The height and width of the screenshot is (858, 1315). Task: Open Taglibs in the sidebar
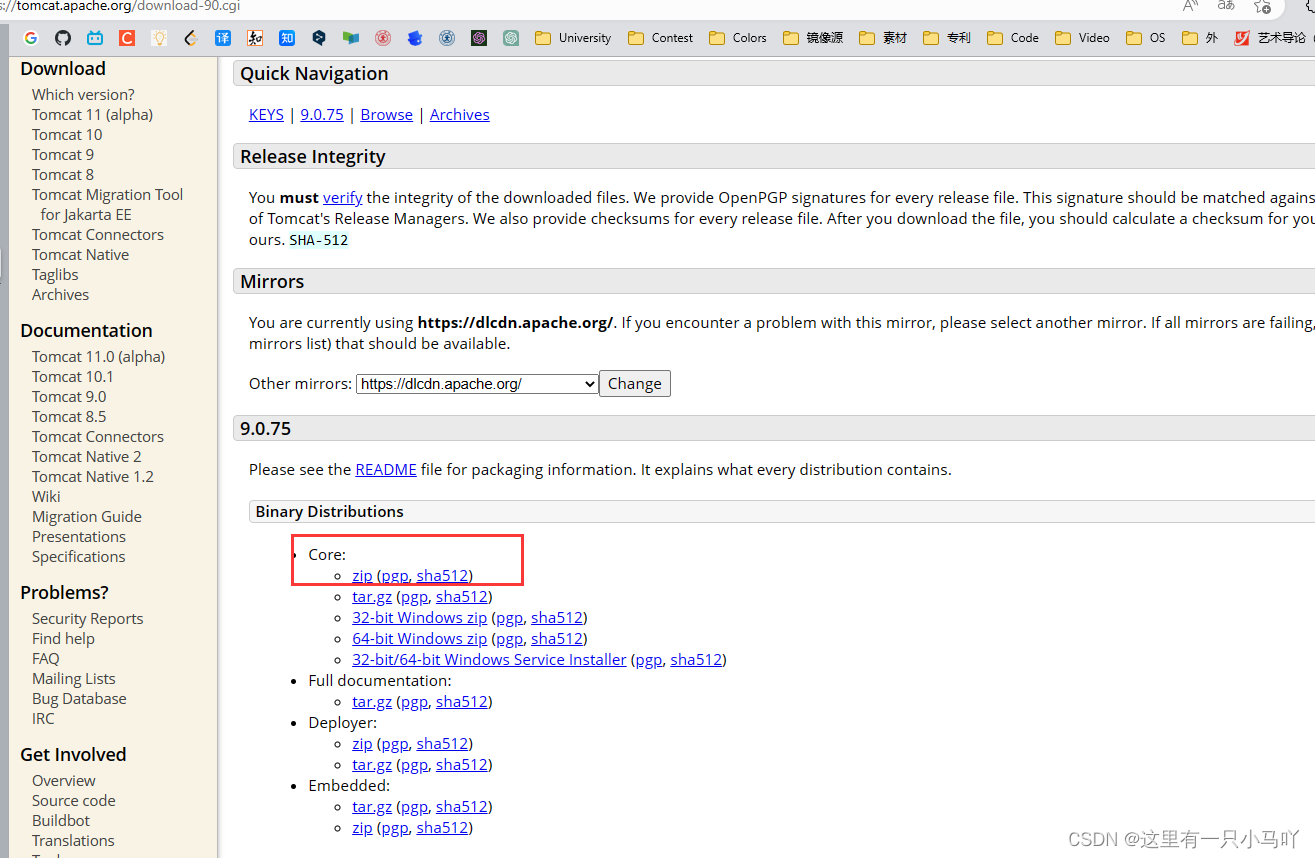click(55, 275)
